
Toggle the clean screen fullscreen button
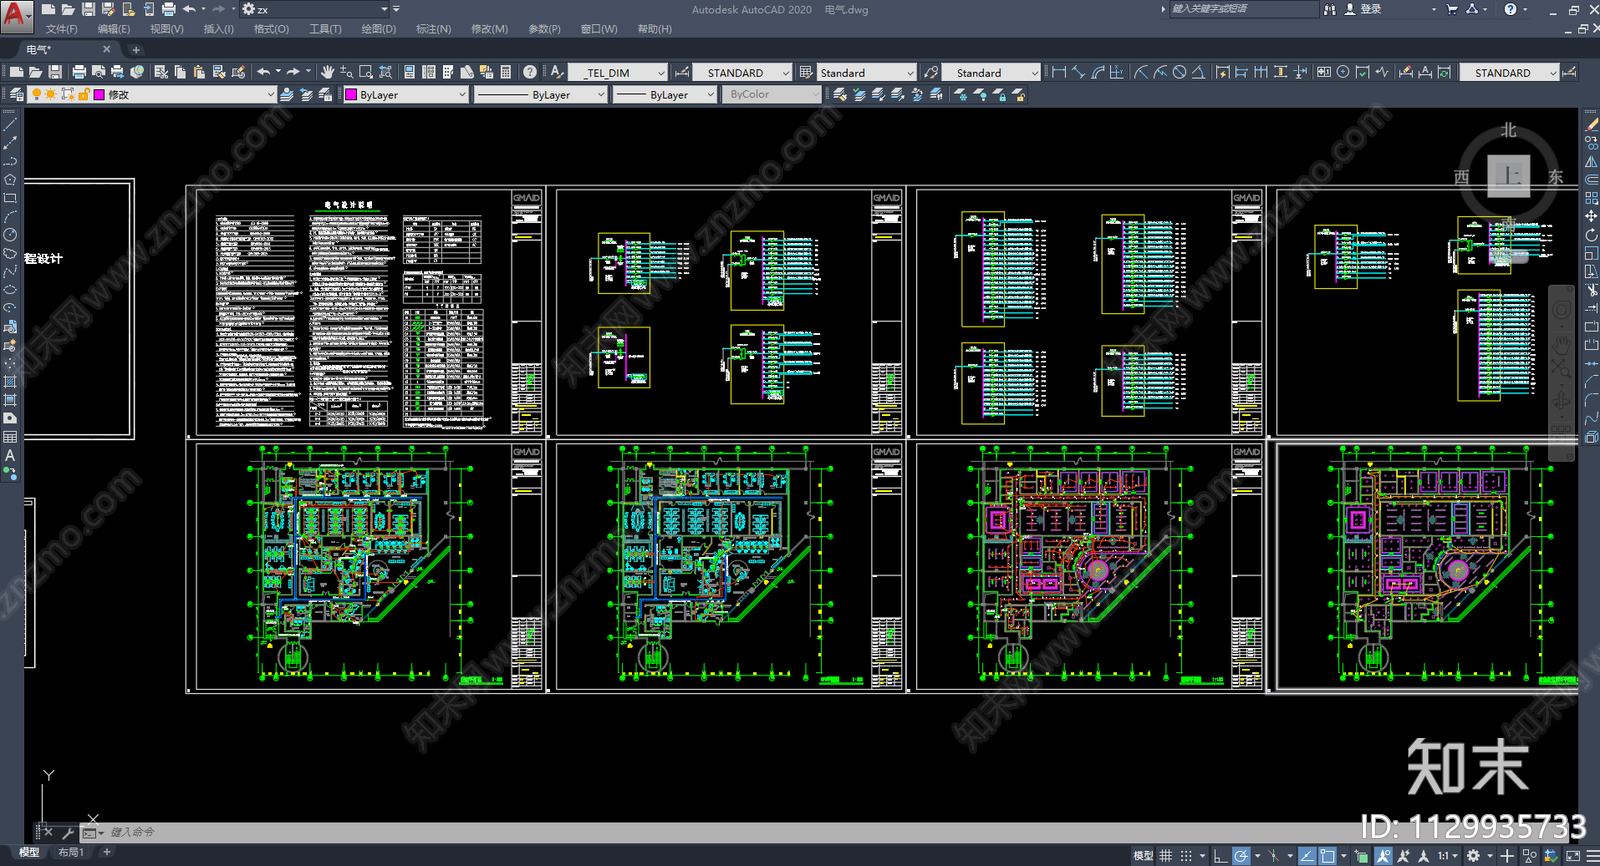click(1573, 856)
